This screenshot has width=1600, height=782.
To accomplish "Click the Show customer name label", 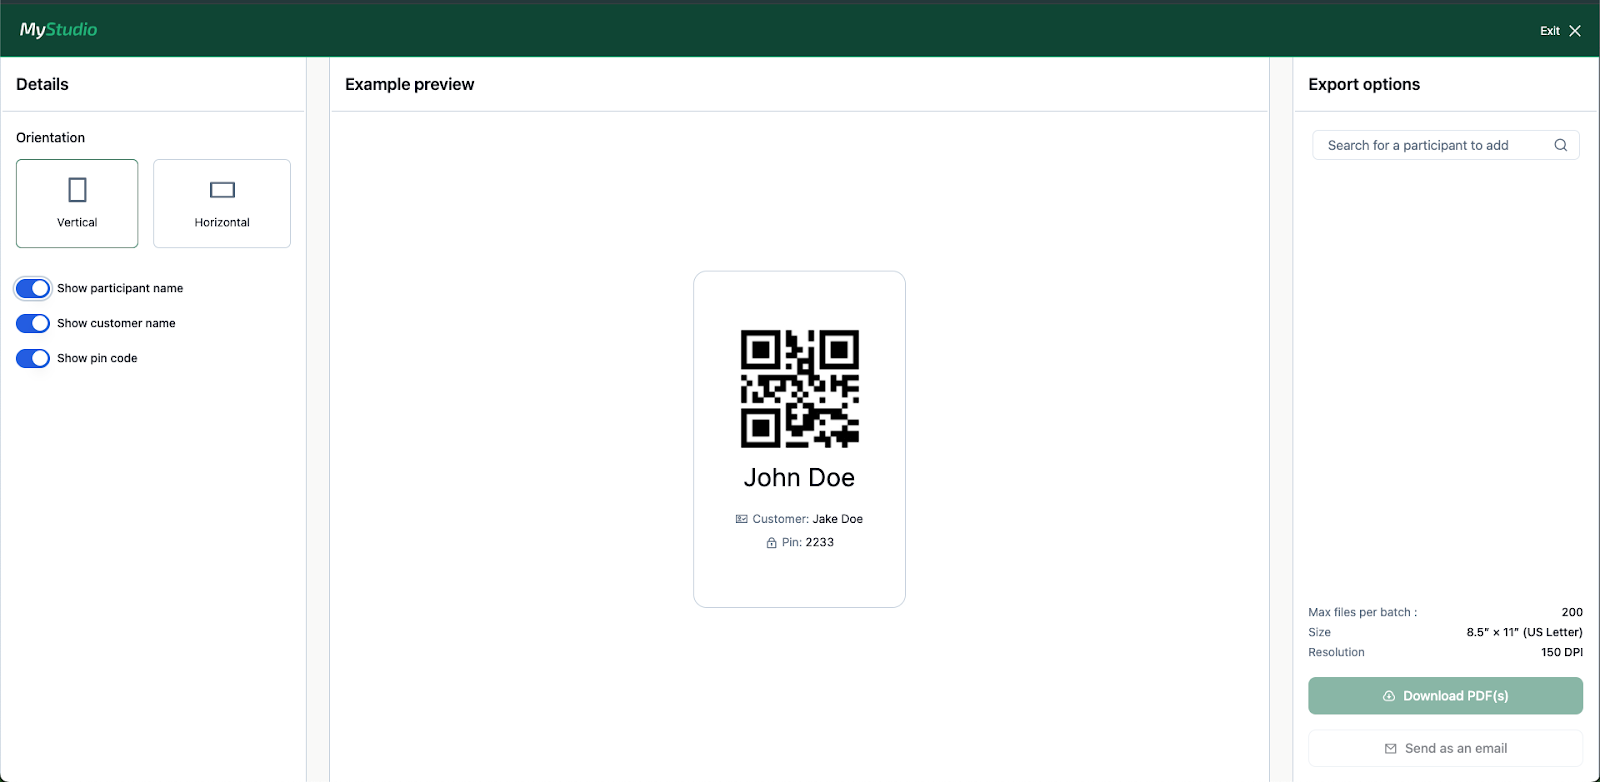I will point(116,323).
